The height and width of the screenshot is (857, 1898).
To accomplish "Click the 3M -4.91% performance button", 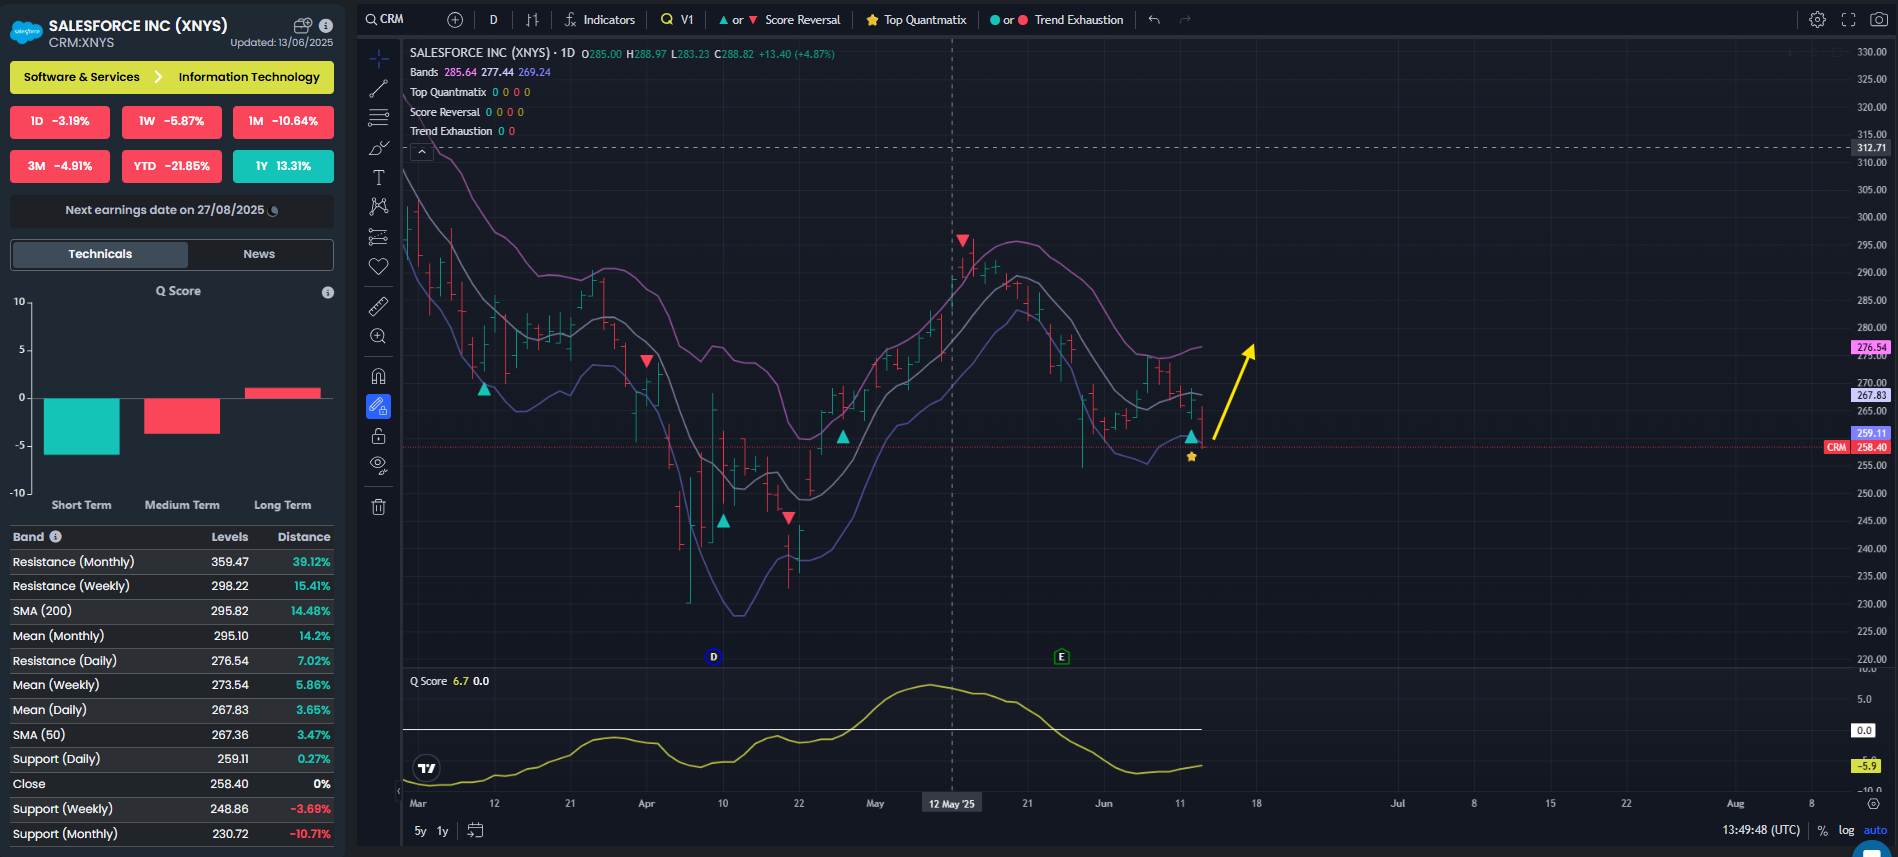I will click(60, 166).
